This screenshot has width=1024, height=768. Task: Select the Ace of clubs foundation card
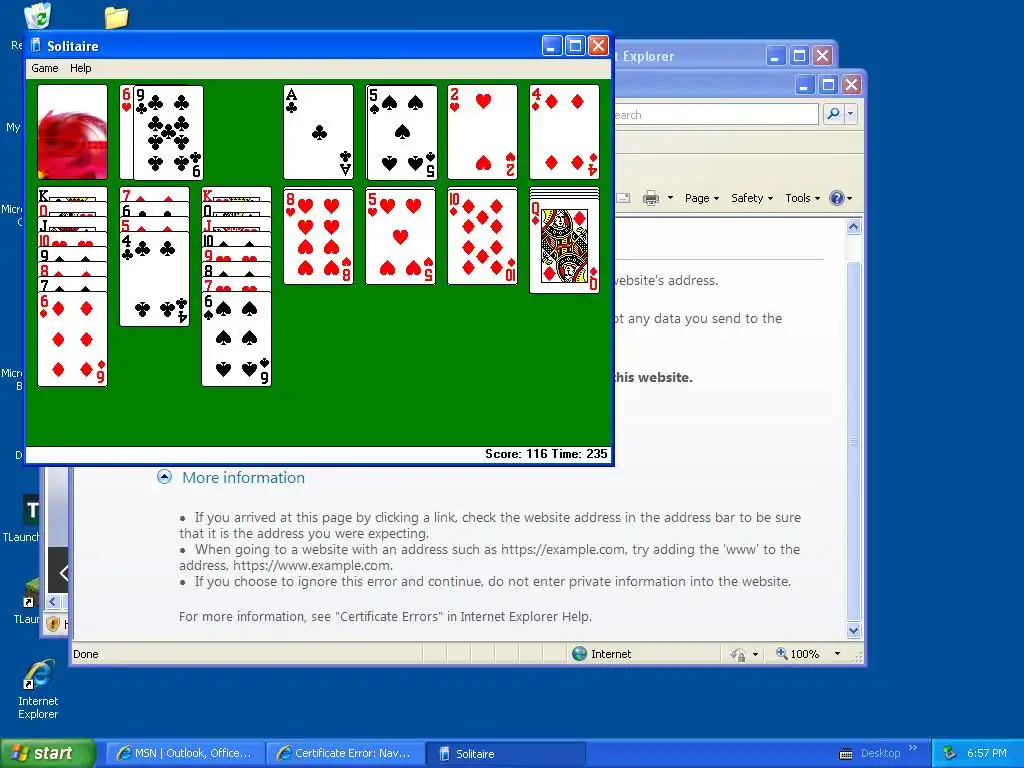[x=319, y=132]
